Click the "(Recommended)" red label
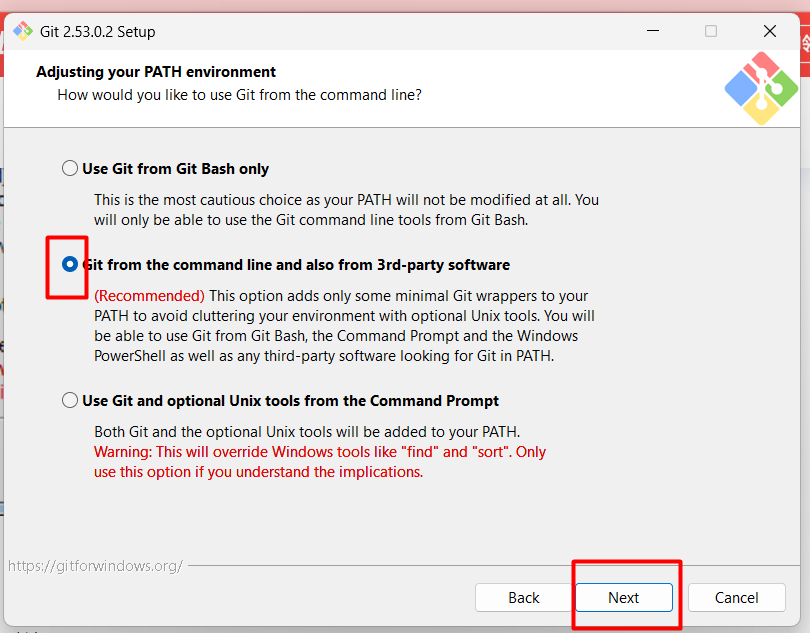This screenshot has height=633, width=810. click(x=149, y=296)
